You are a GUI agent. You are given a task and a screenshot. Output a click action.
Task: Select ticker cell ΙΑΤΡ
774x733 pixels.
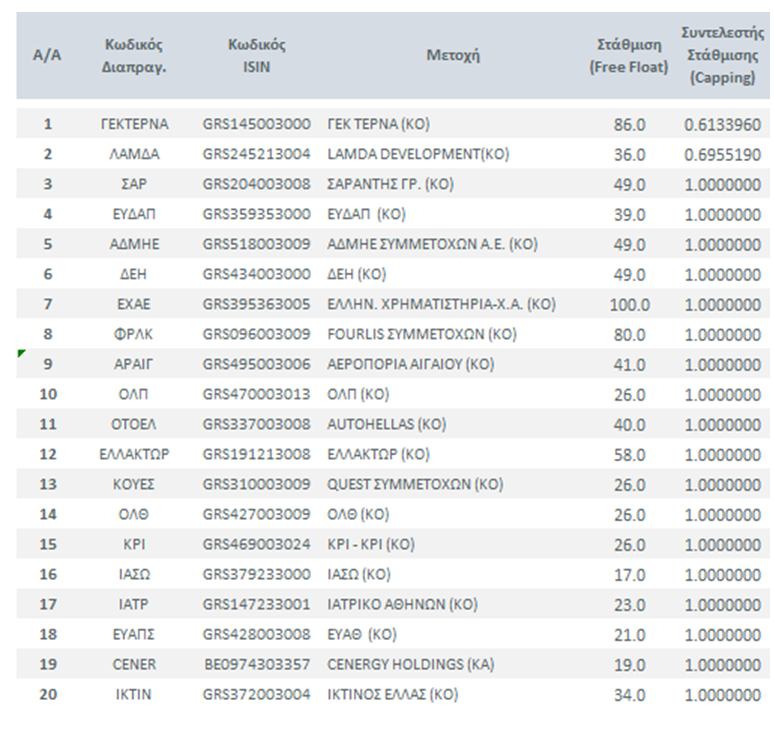point(134,605)
